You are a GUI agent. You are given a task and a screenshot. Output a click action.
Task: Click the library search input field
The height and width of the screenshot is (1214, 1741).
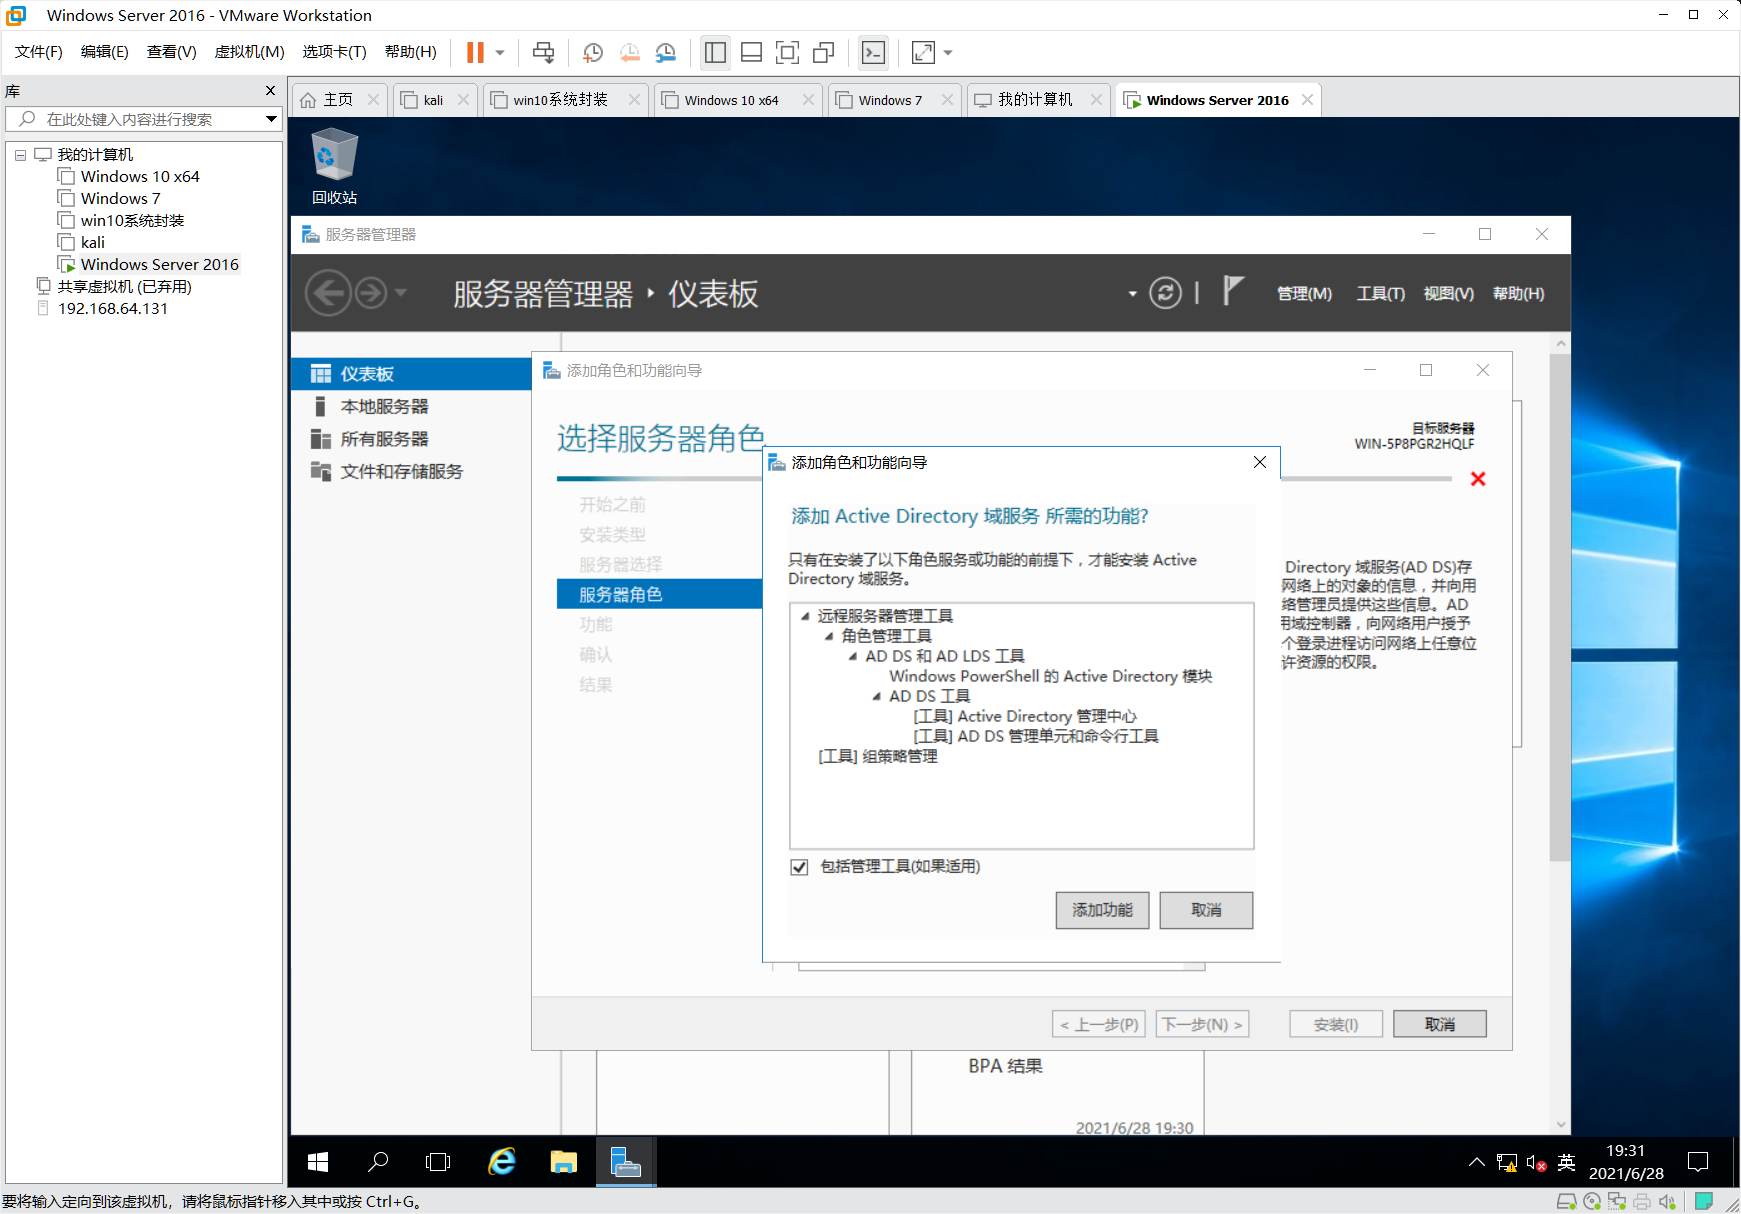coord(135,119)
